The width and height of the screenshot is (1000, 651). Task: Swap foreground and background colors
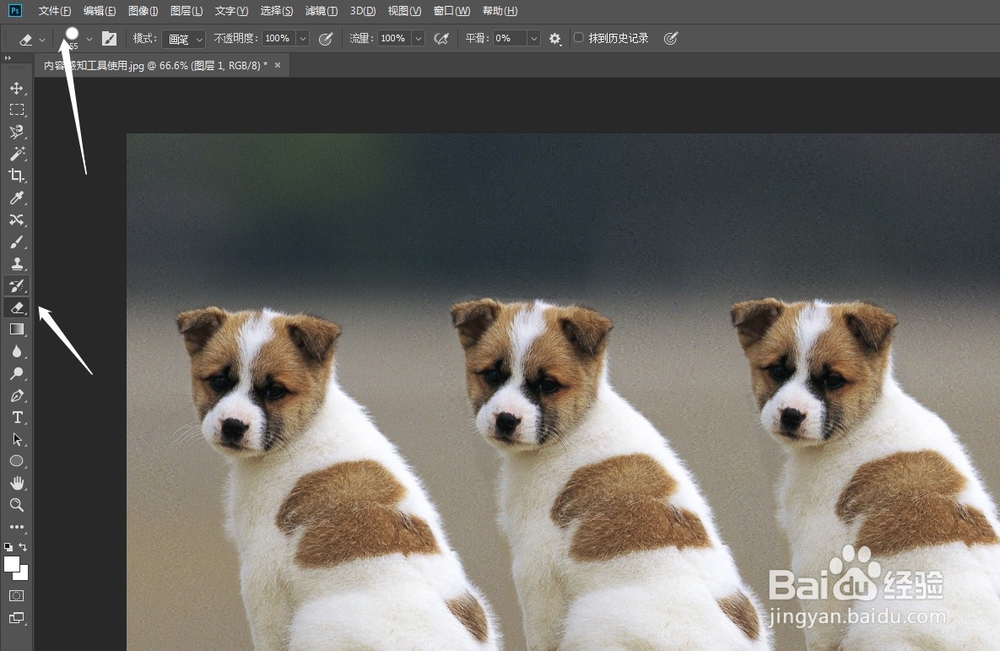tap(23, 547)
